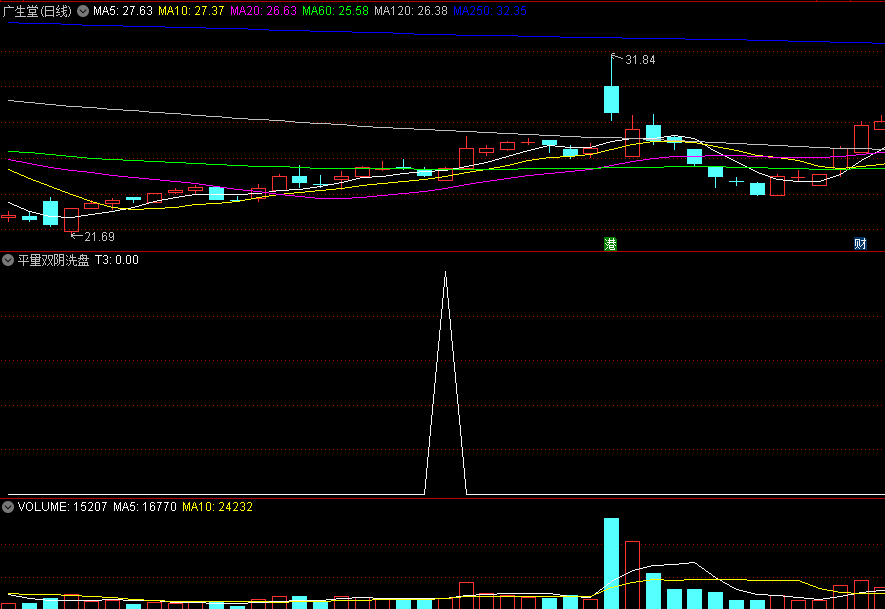Open the dropdown beside 平量双阴洗盘
This screenshot has width=885, height=609.
pyautogui.click(x=8, y=260)
